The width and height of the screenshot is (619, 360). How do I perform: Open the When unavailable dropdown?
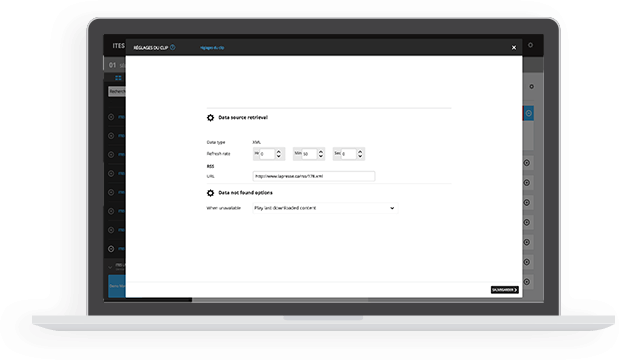(325, 208)
